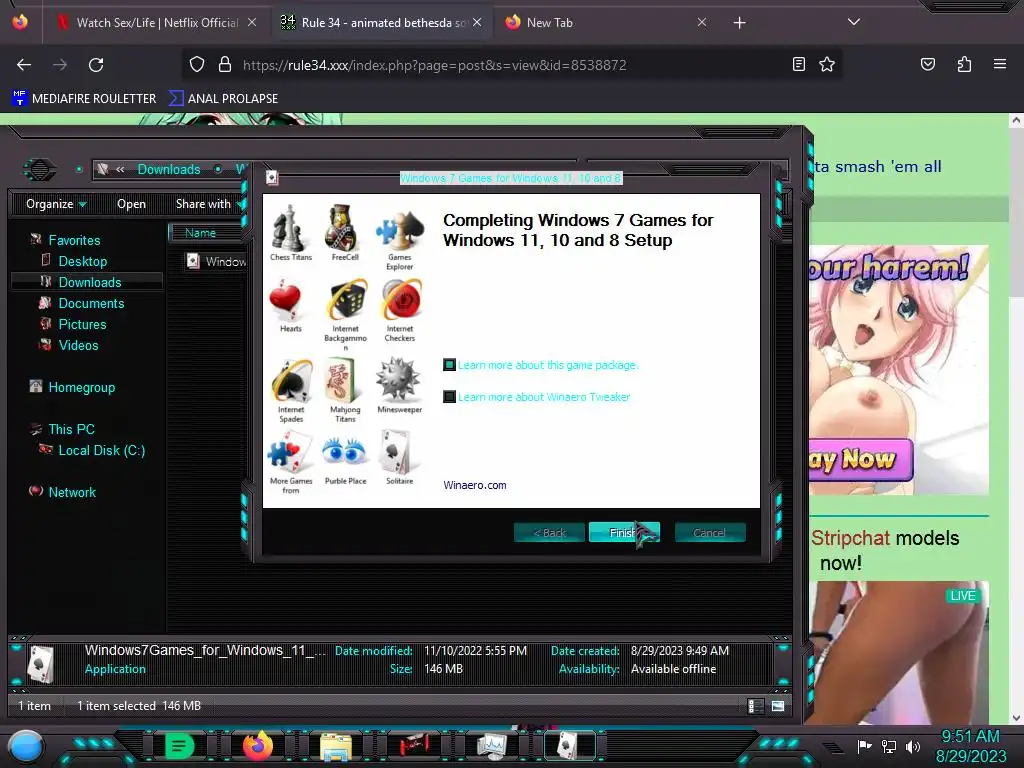Click the Finish button in setup wizard
This screenshot has height=768, width=1024.
[x=624, y=533]
